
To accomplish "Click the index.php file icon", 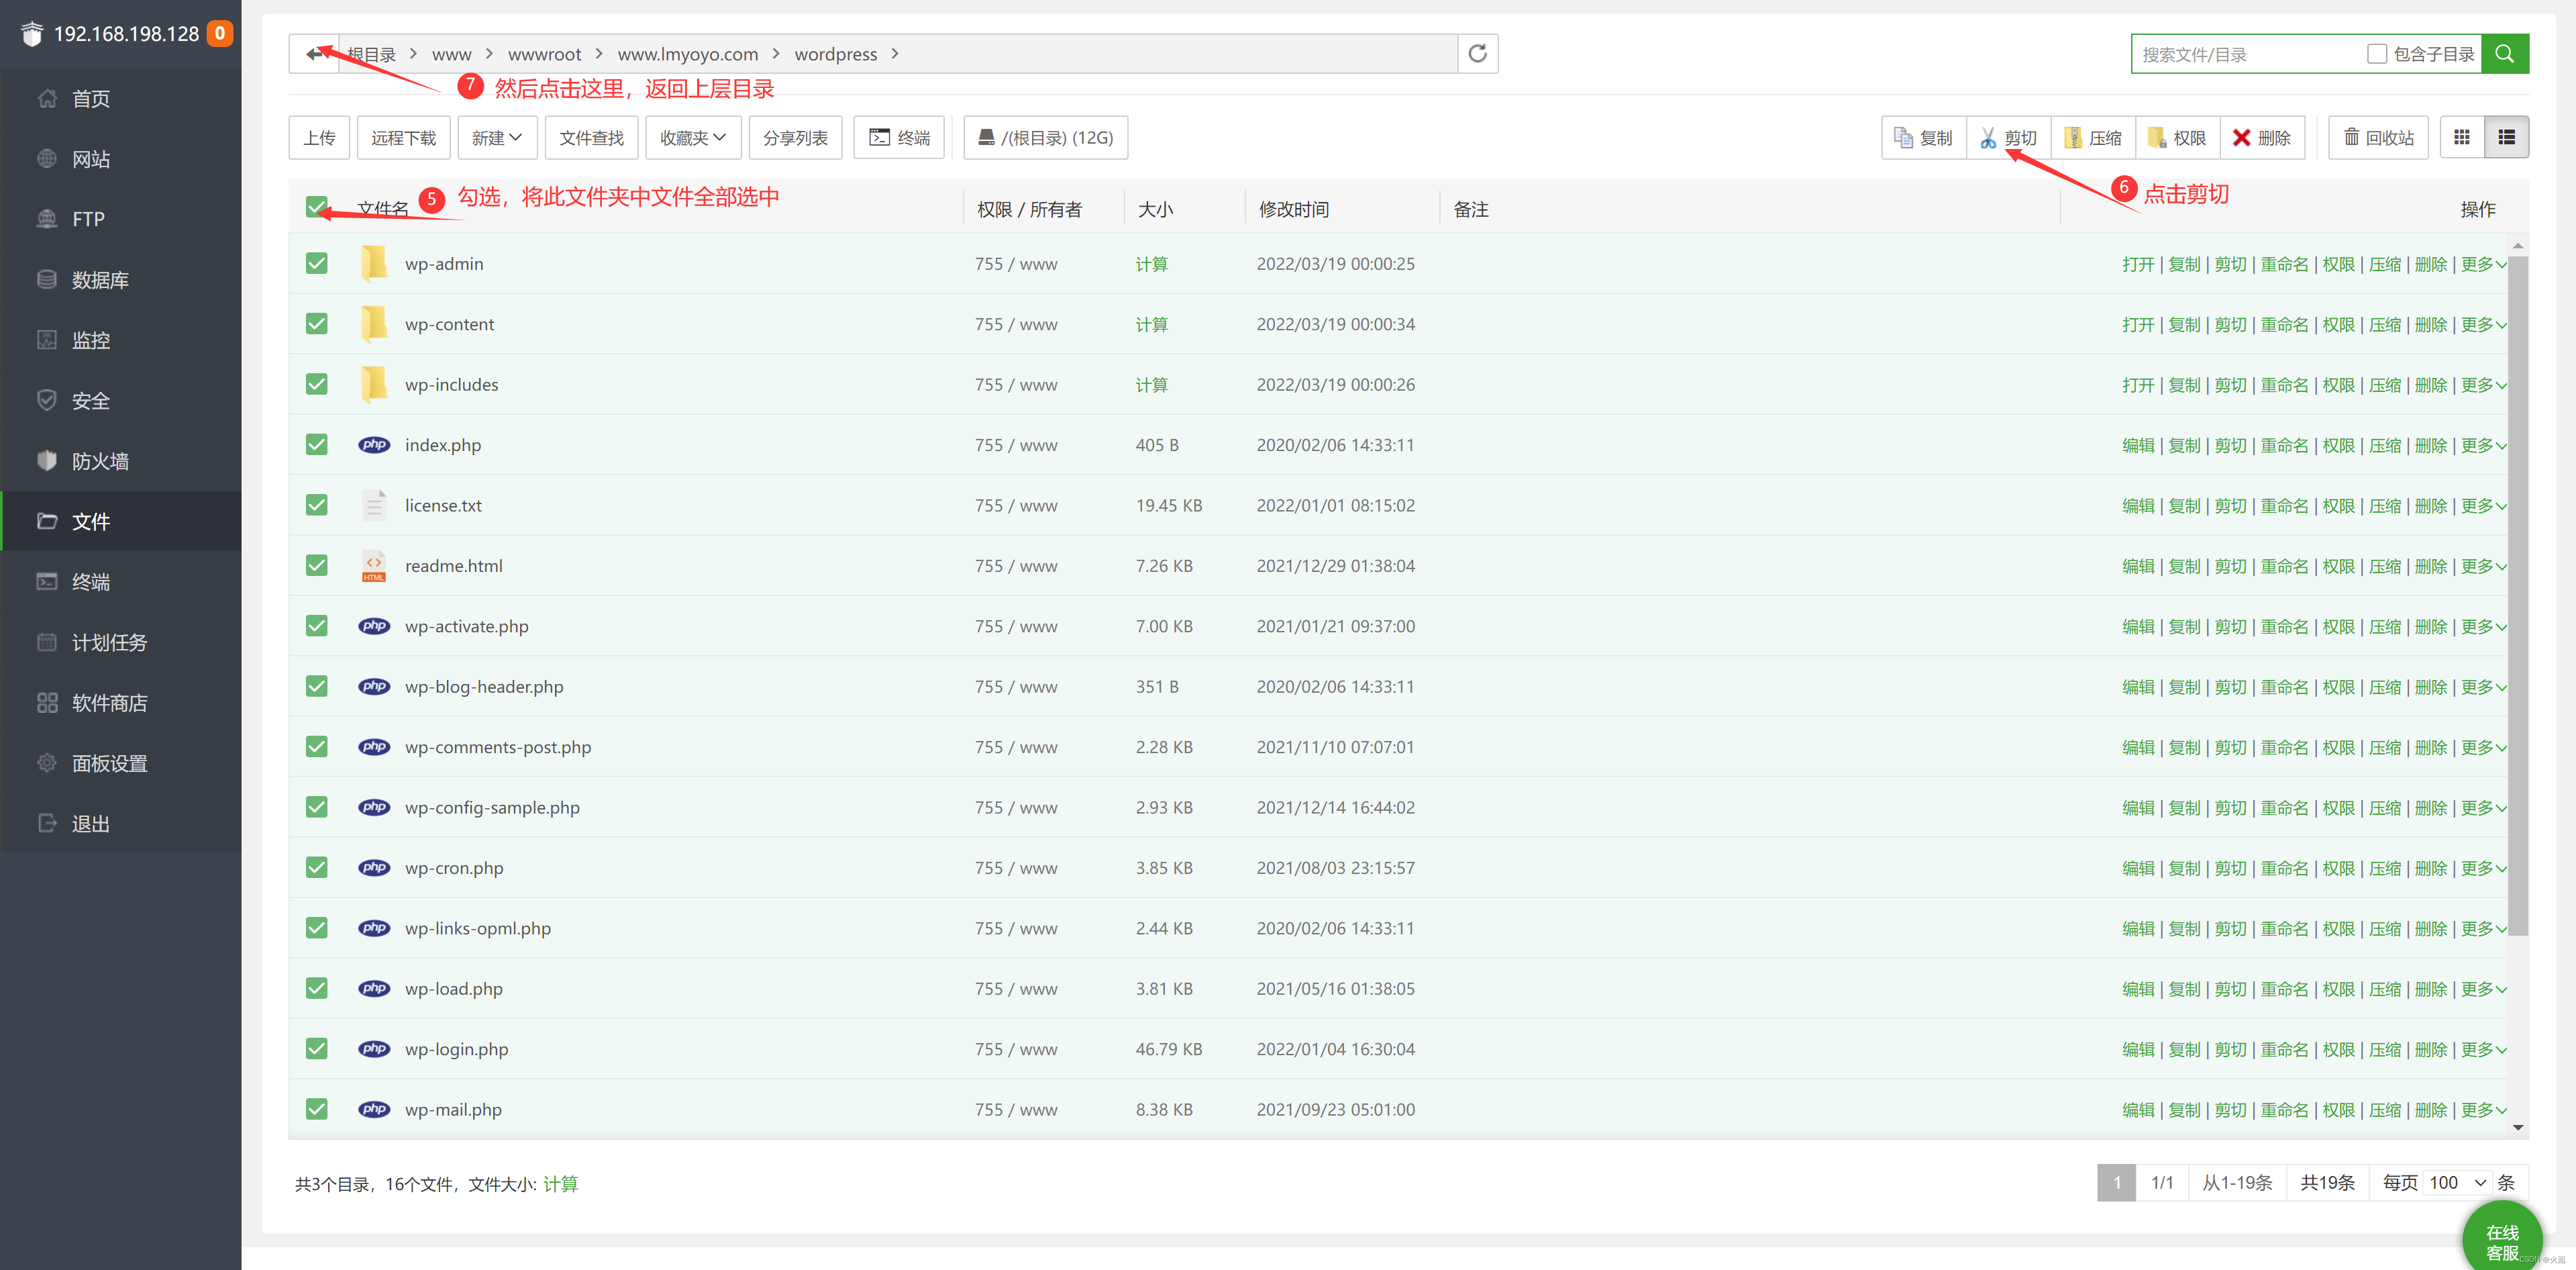I will coord(374,445).
